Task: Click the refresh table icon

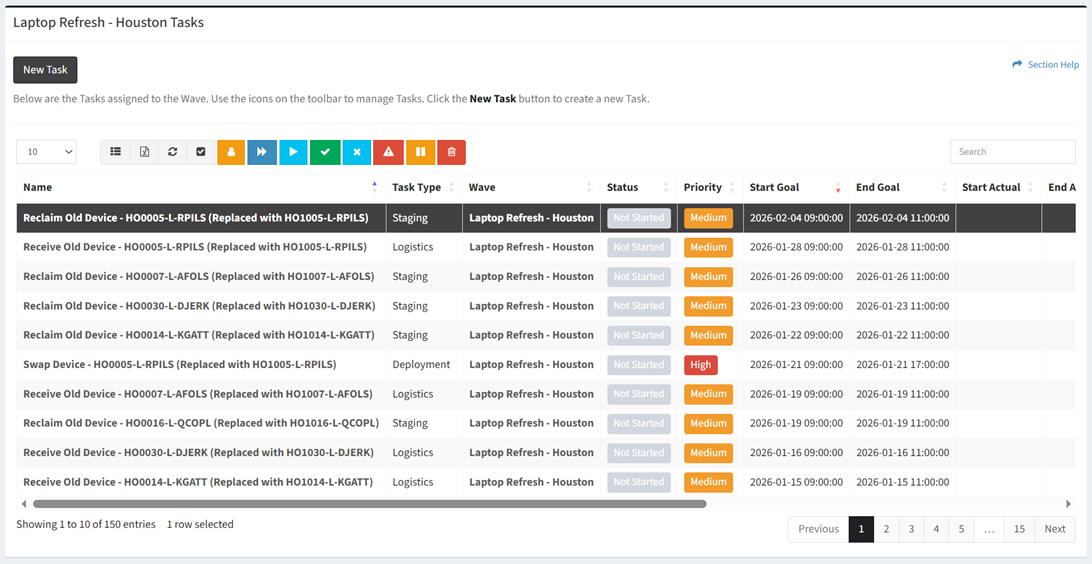Action: [x=173, y=152]
